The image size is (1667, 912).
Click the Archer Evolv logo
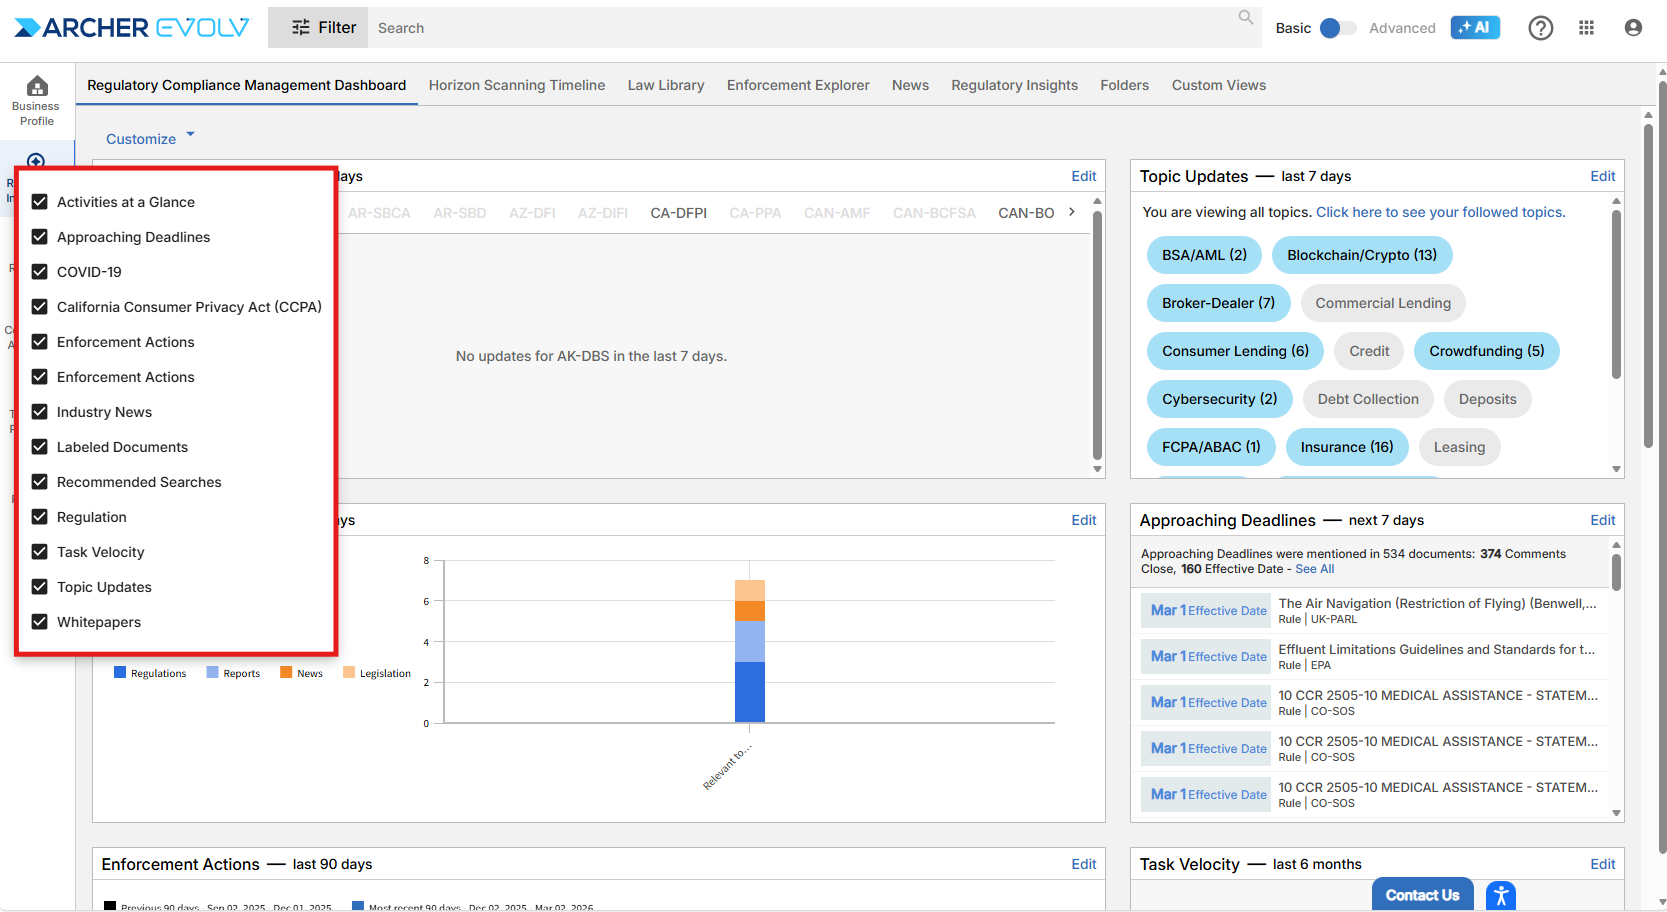[132, 28]
